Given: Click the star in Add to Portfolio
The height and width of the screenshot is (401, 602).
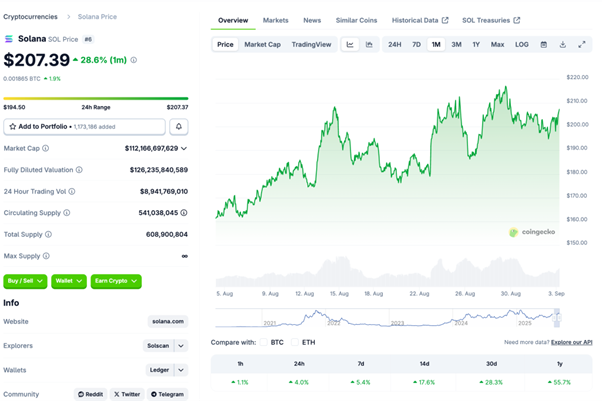Looking at the screenshot, I should (x=12, y=126).
